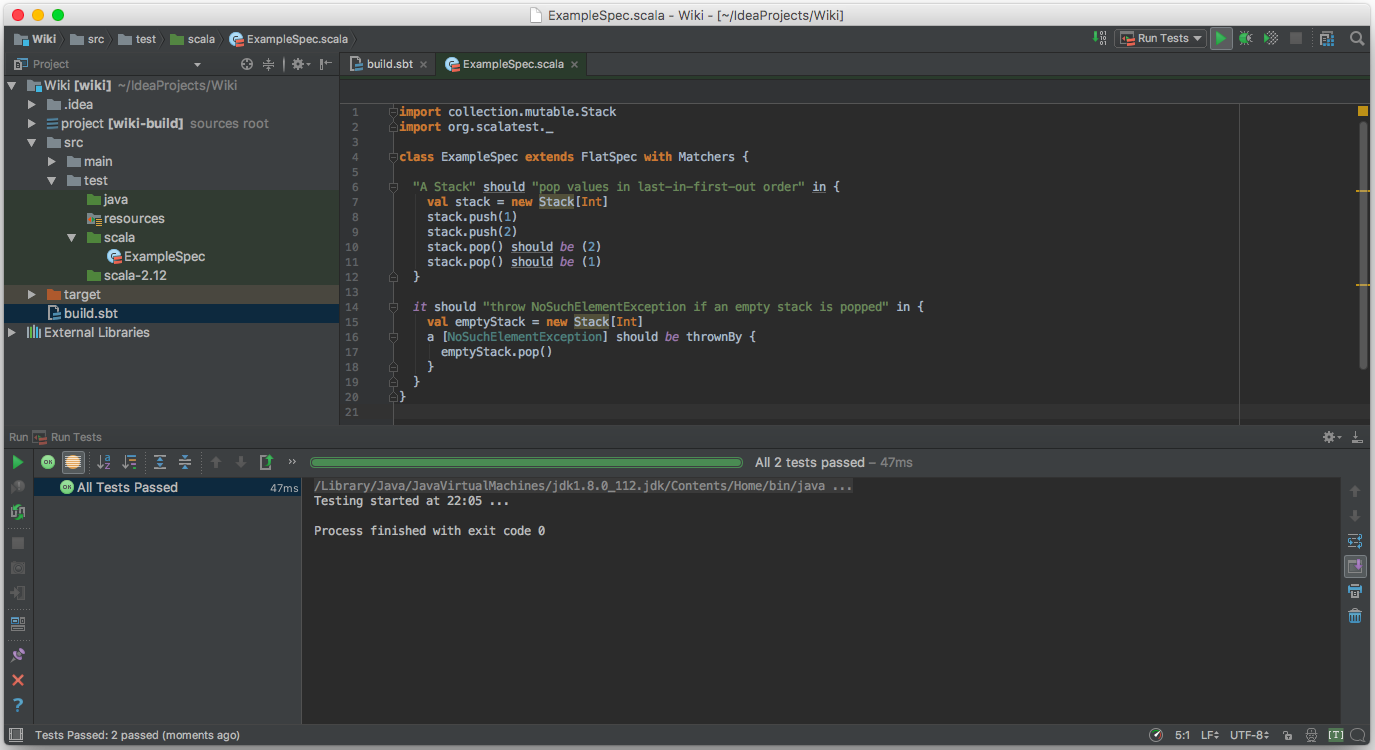This screenshot has width=1375, height=750.
Task: Hide the Run tool window
Action: point(1357,437)
